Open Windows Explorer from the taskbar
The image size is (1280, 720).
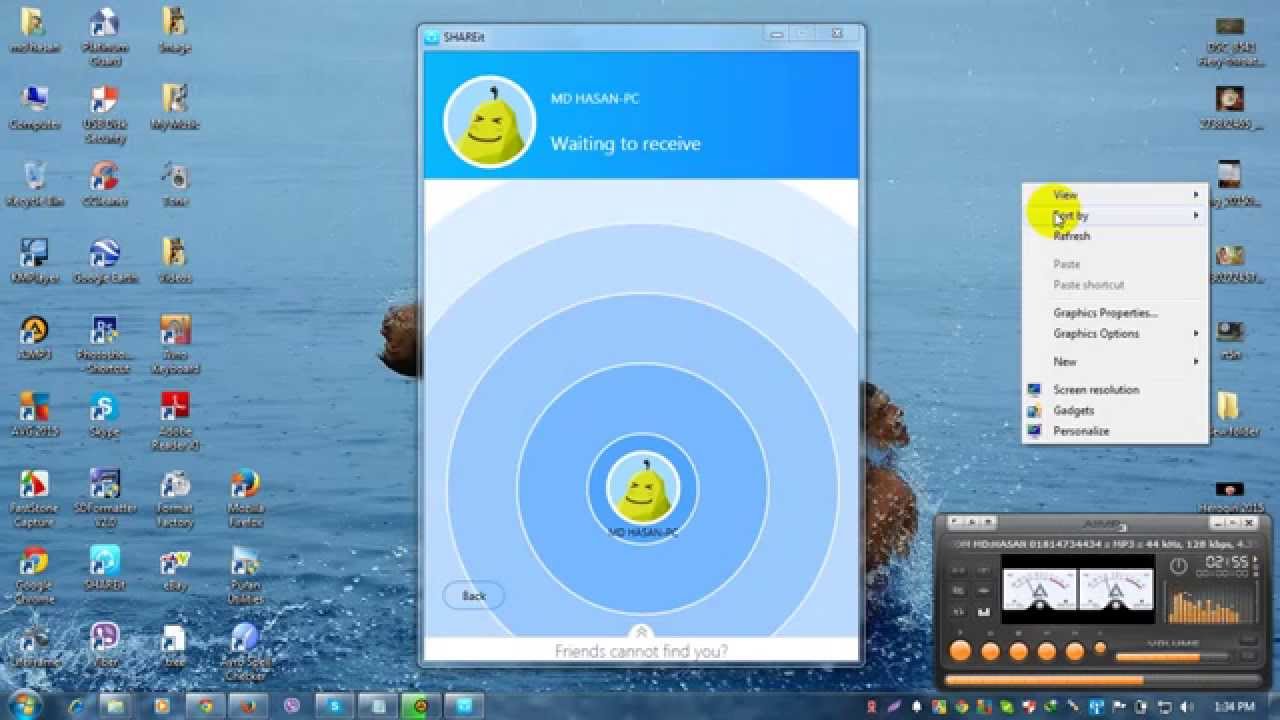116,706
